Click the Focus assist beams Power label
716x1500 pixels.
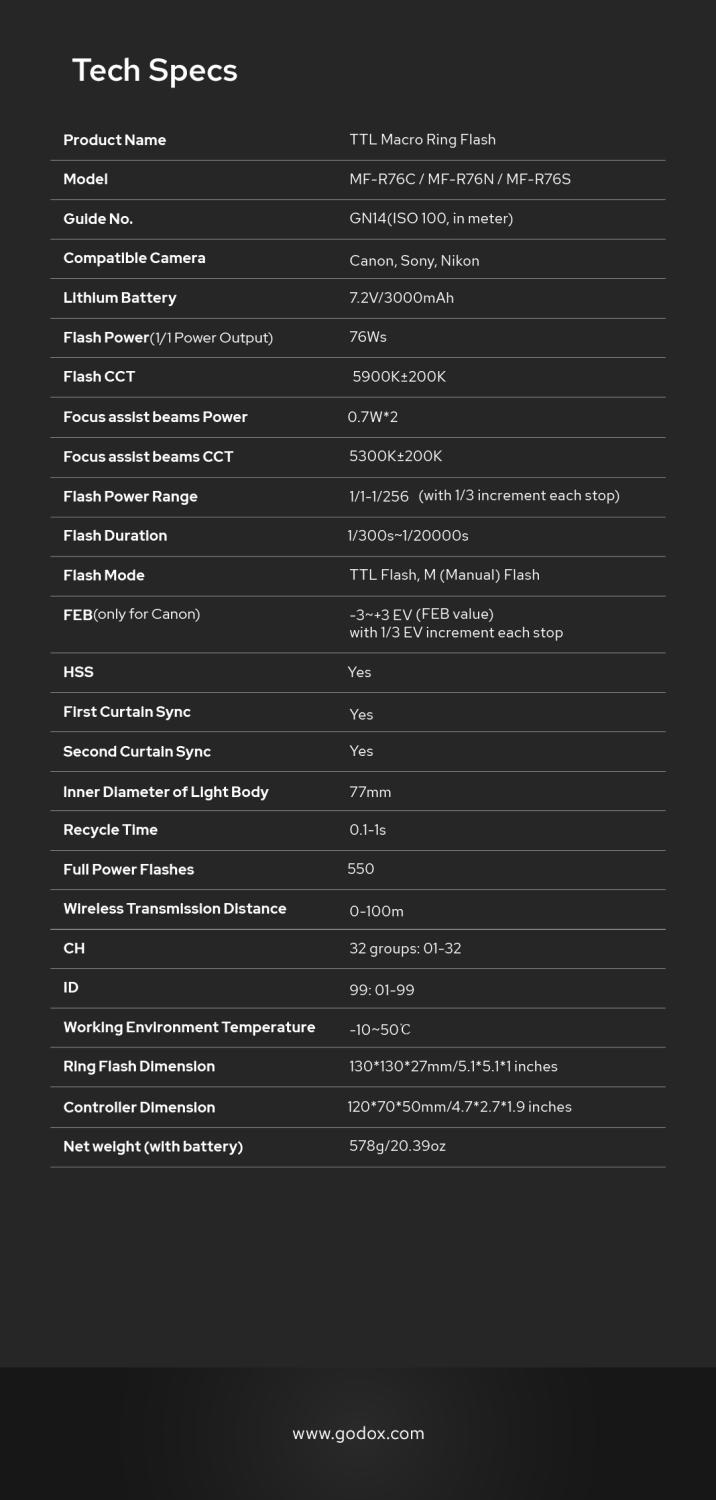click(155, 417)
